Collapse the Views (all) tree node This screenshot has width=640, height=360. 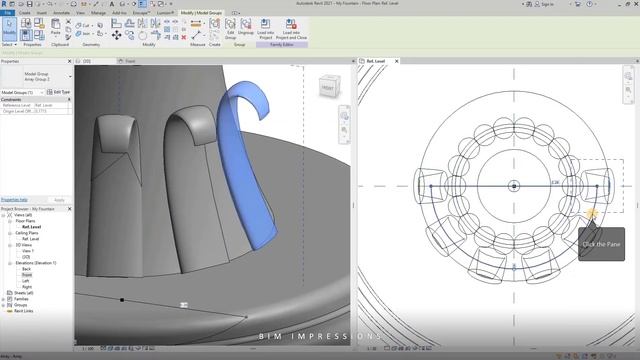click(x=3, y=215)
